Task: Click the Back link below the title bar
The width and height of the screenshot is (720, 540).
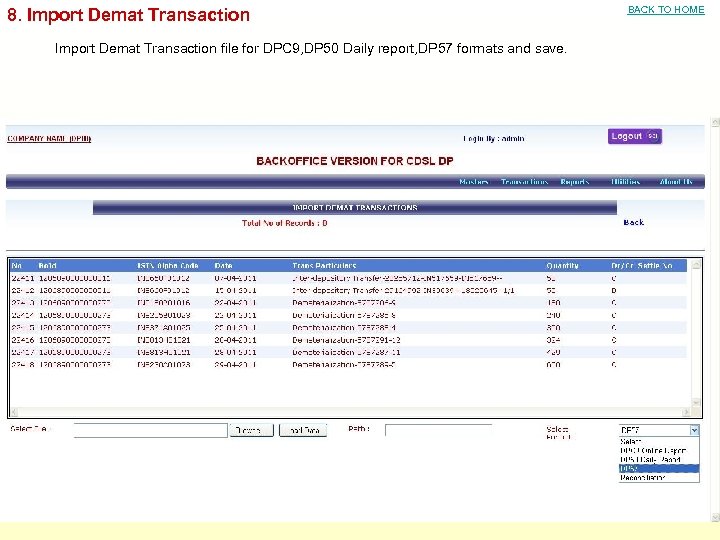Action: point(634,222)
